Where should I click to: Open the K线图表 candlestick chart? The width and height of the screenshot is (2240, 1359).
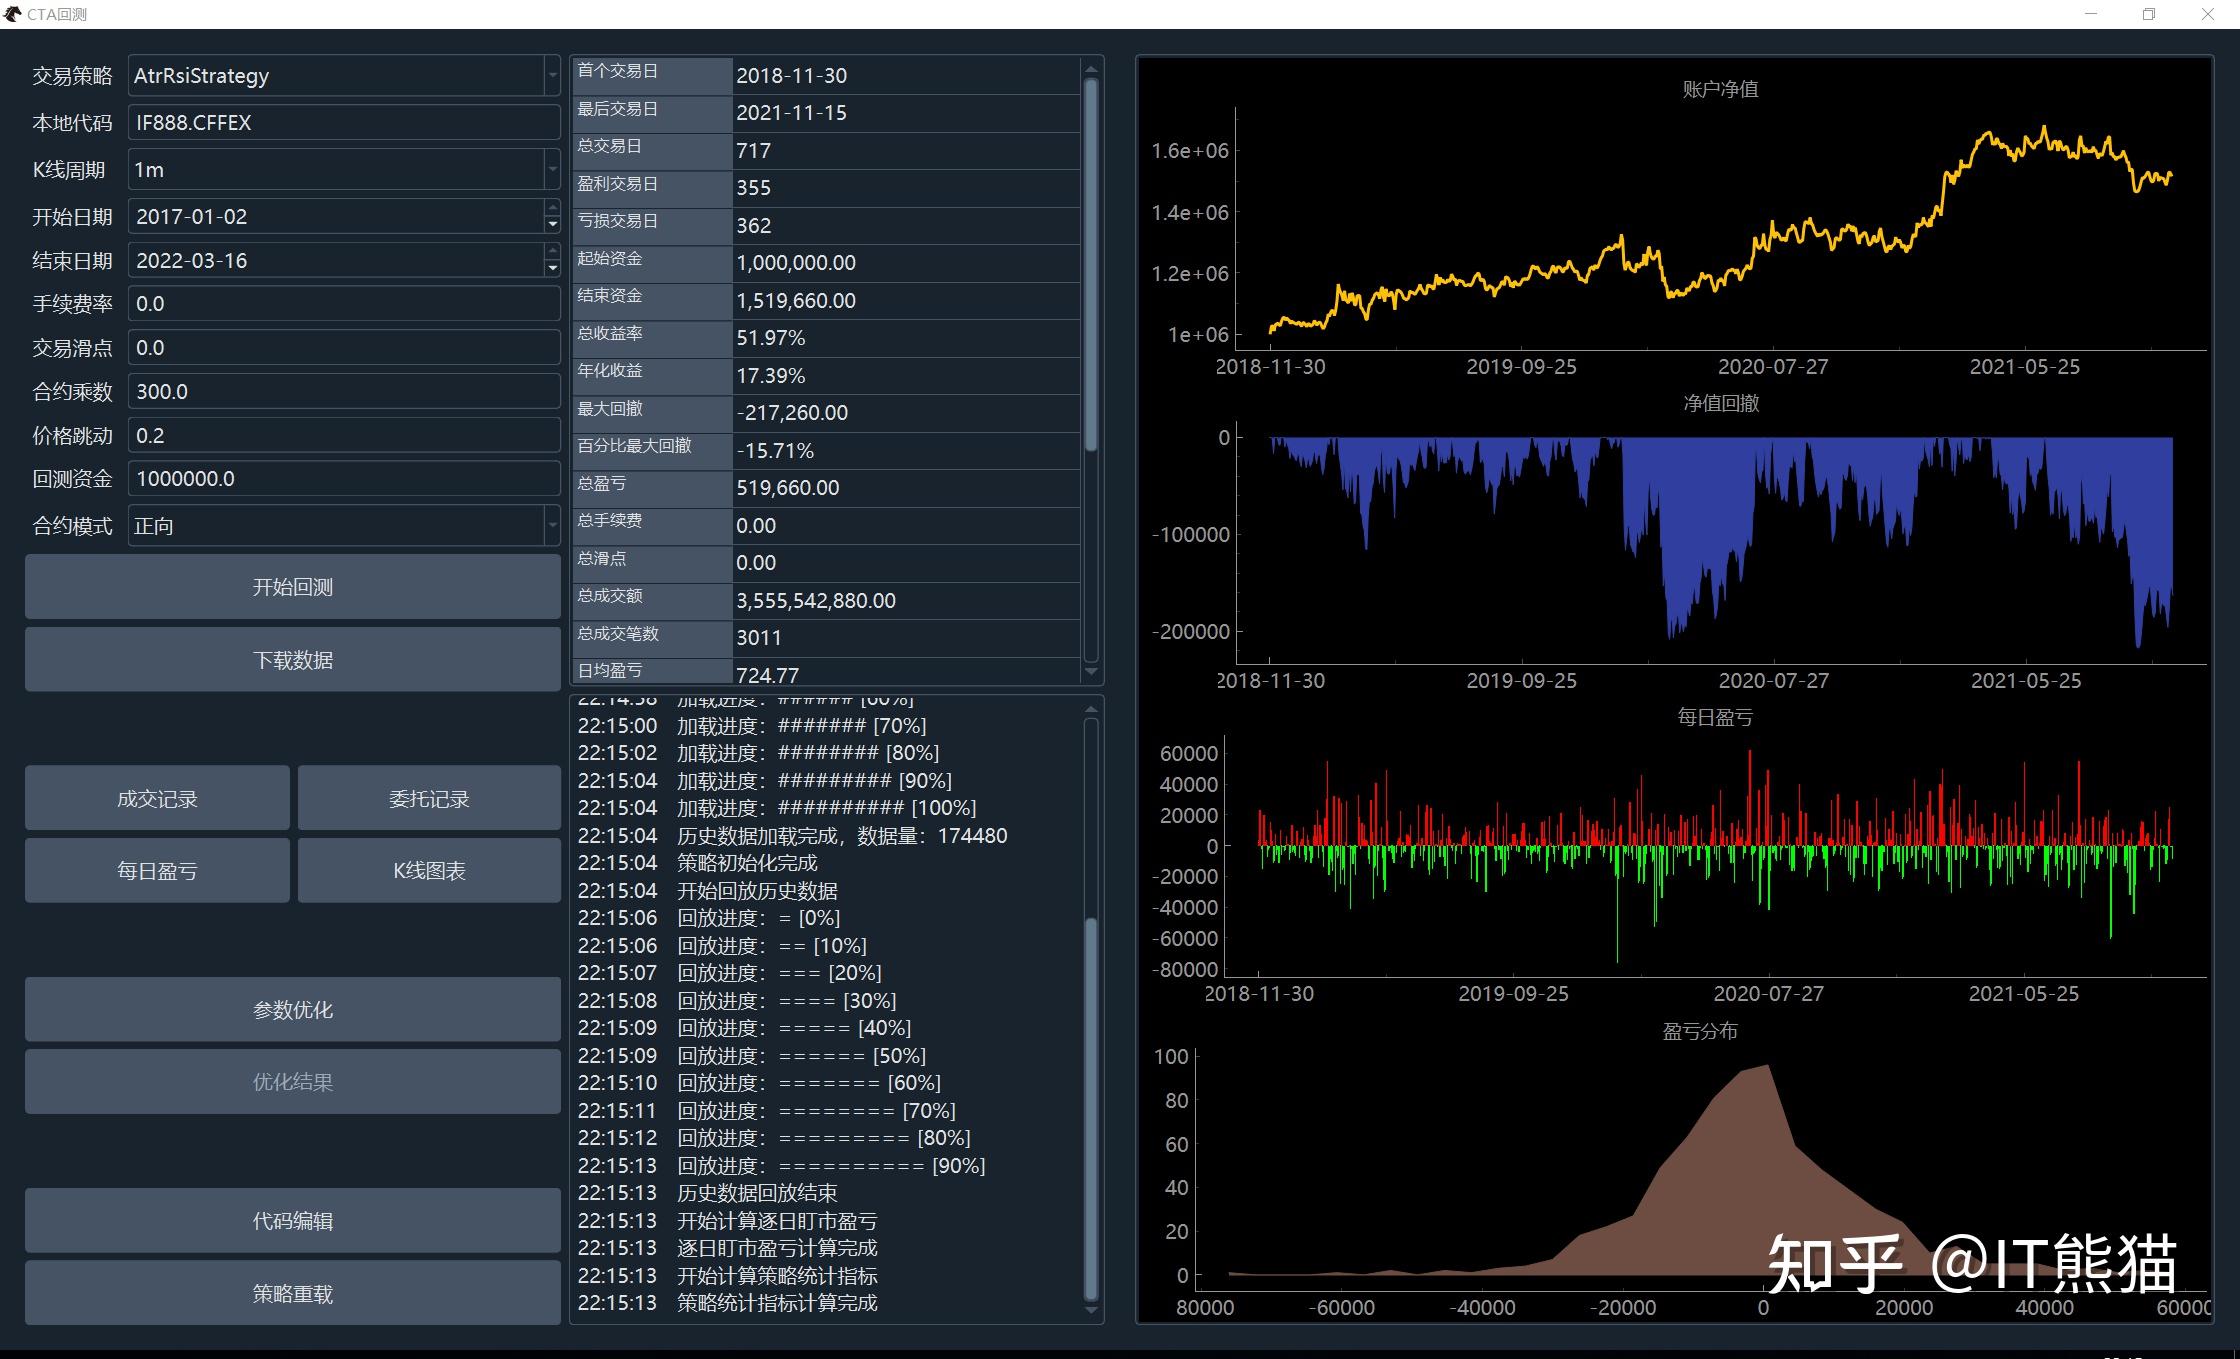(x=429, y=870)
